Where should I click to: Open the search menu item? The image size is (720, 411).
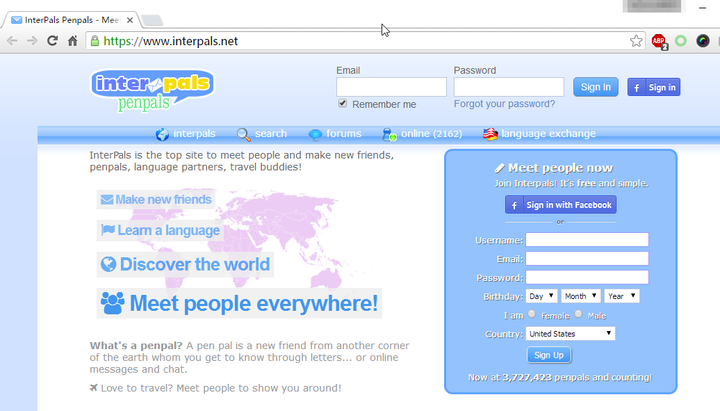[x=262, y=134]
